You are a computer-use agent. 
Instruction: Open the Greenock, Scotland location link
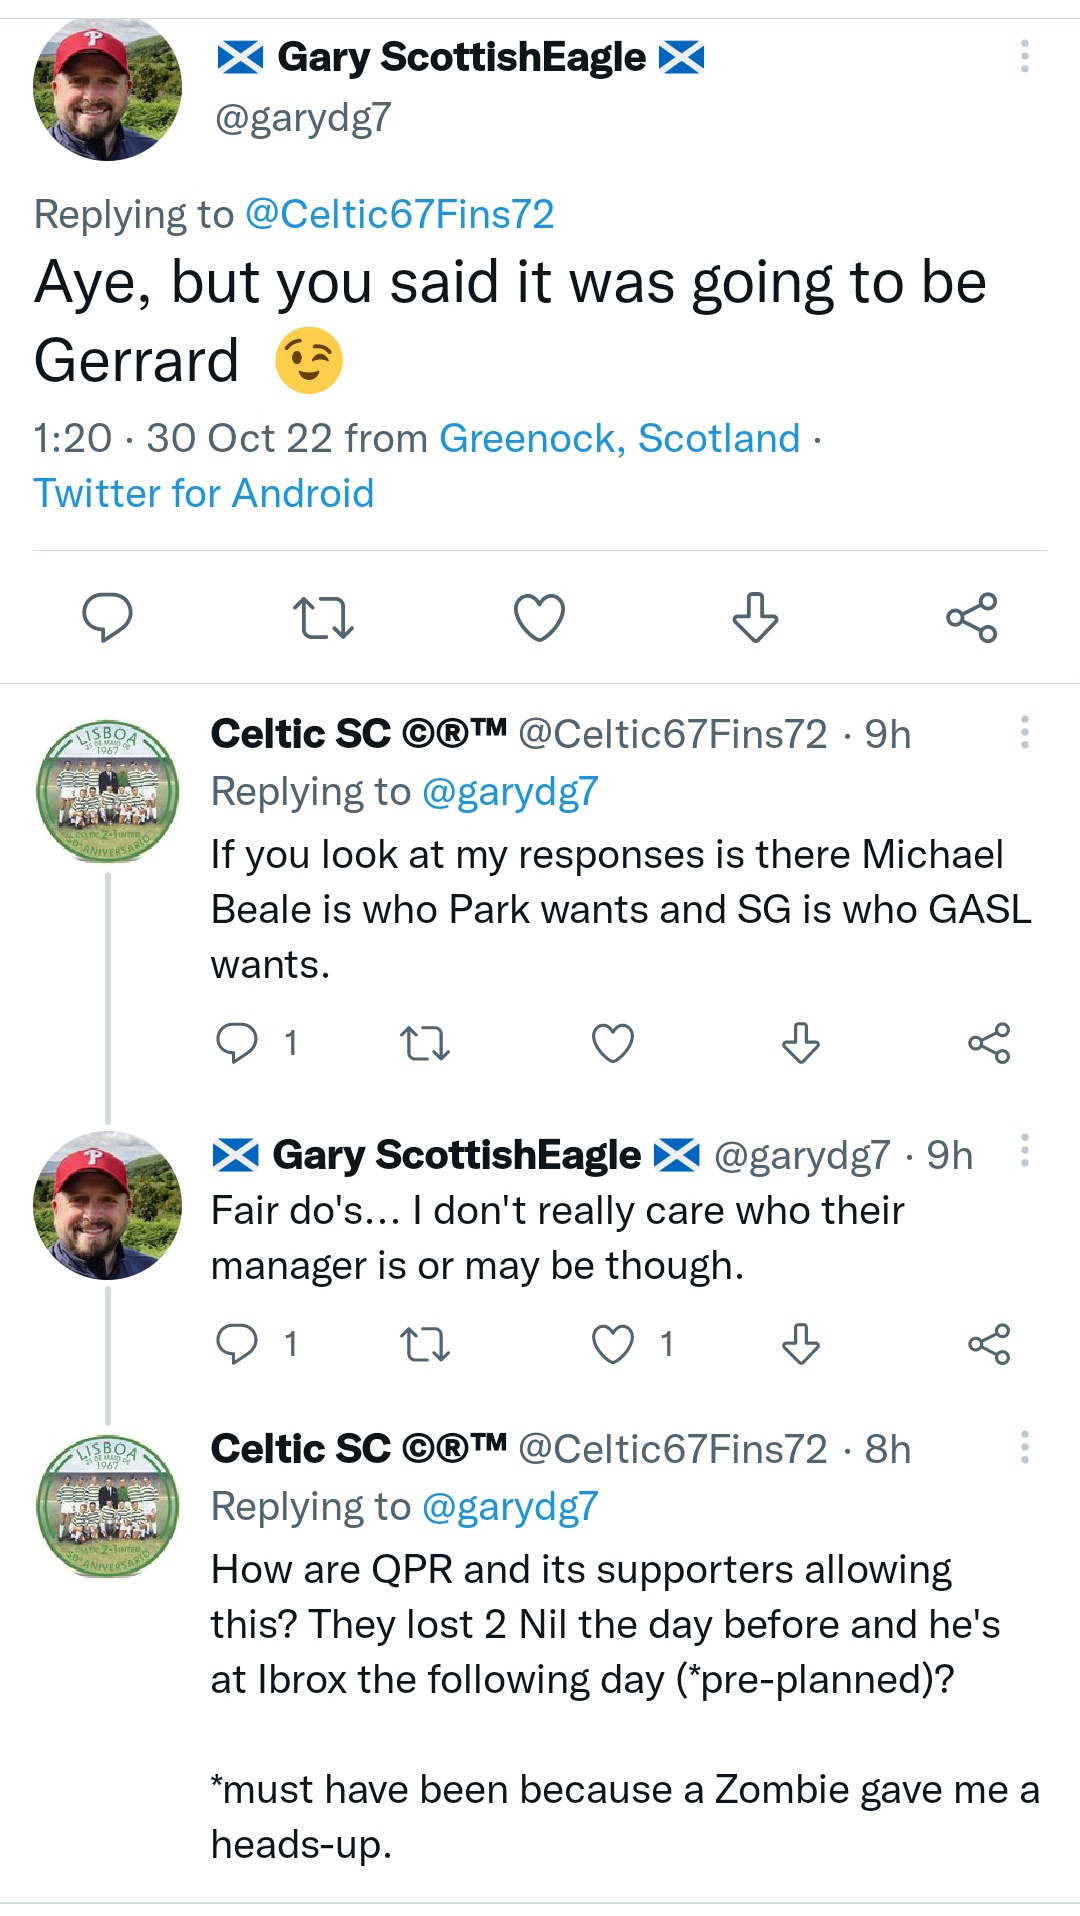(x=619, y=438)
